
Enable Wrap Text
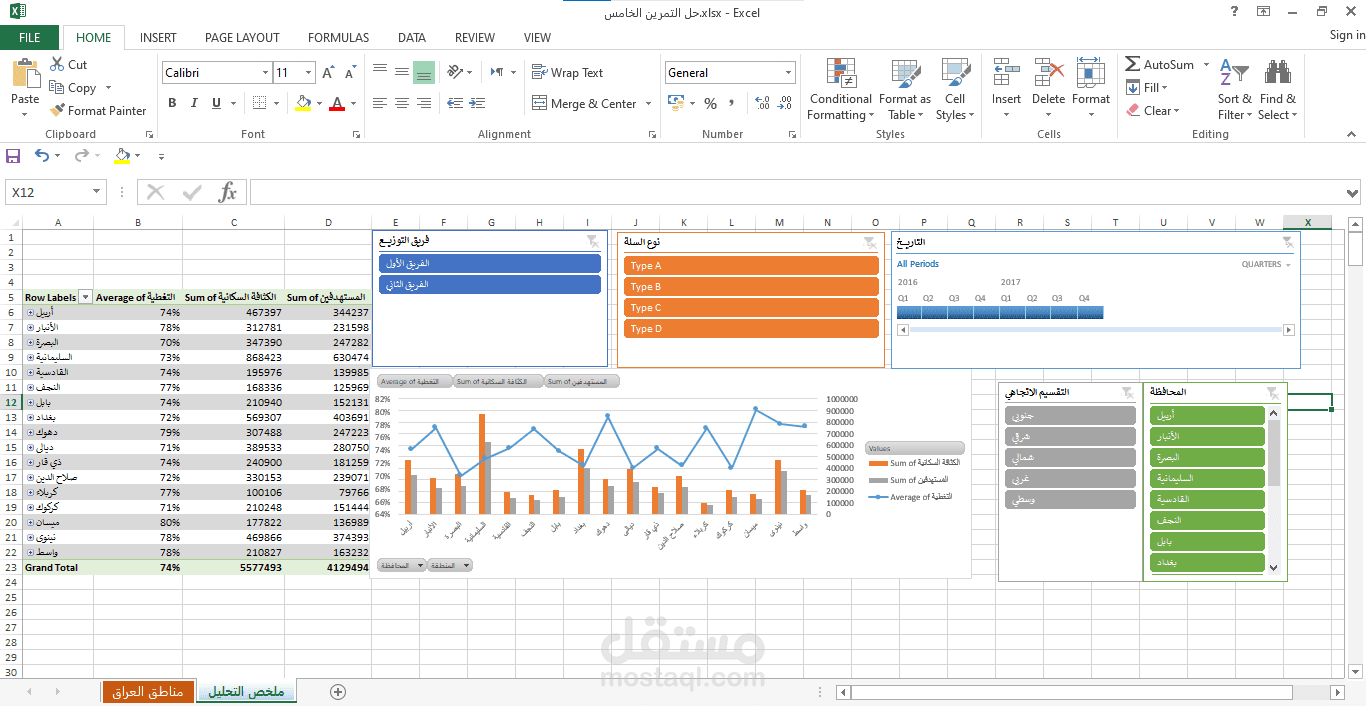coord(570,72)
